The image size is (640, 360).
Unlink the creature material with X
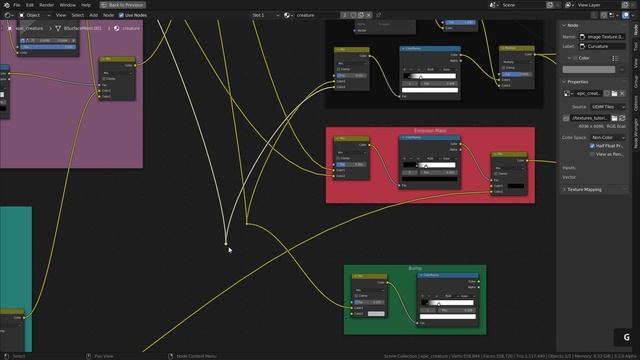pyautogui.click(x=369, y=15)
